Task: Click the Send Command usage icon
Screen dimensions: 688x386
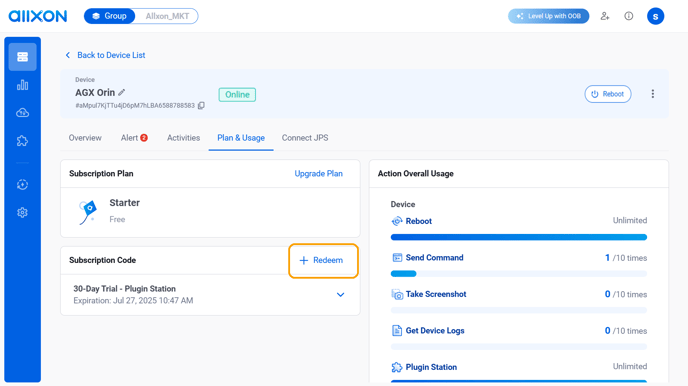Action: coord(397,257)
